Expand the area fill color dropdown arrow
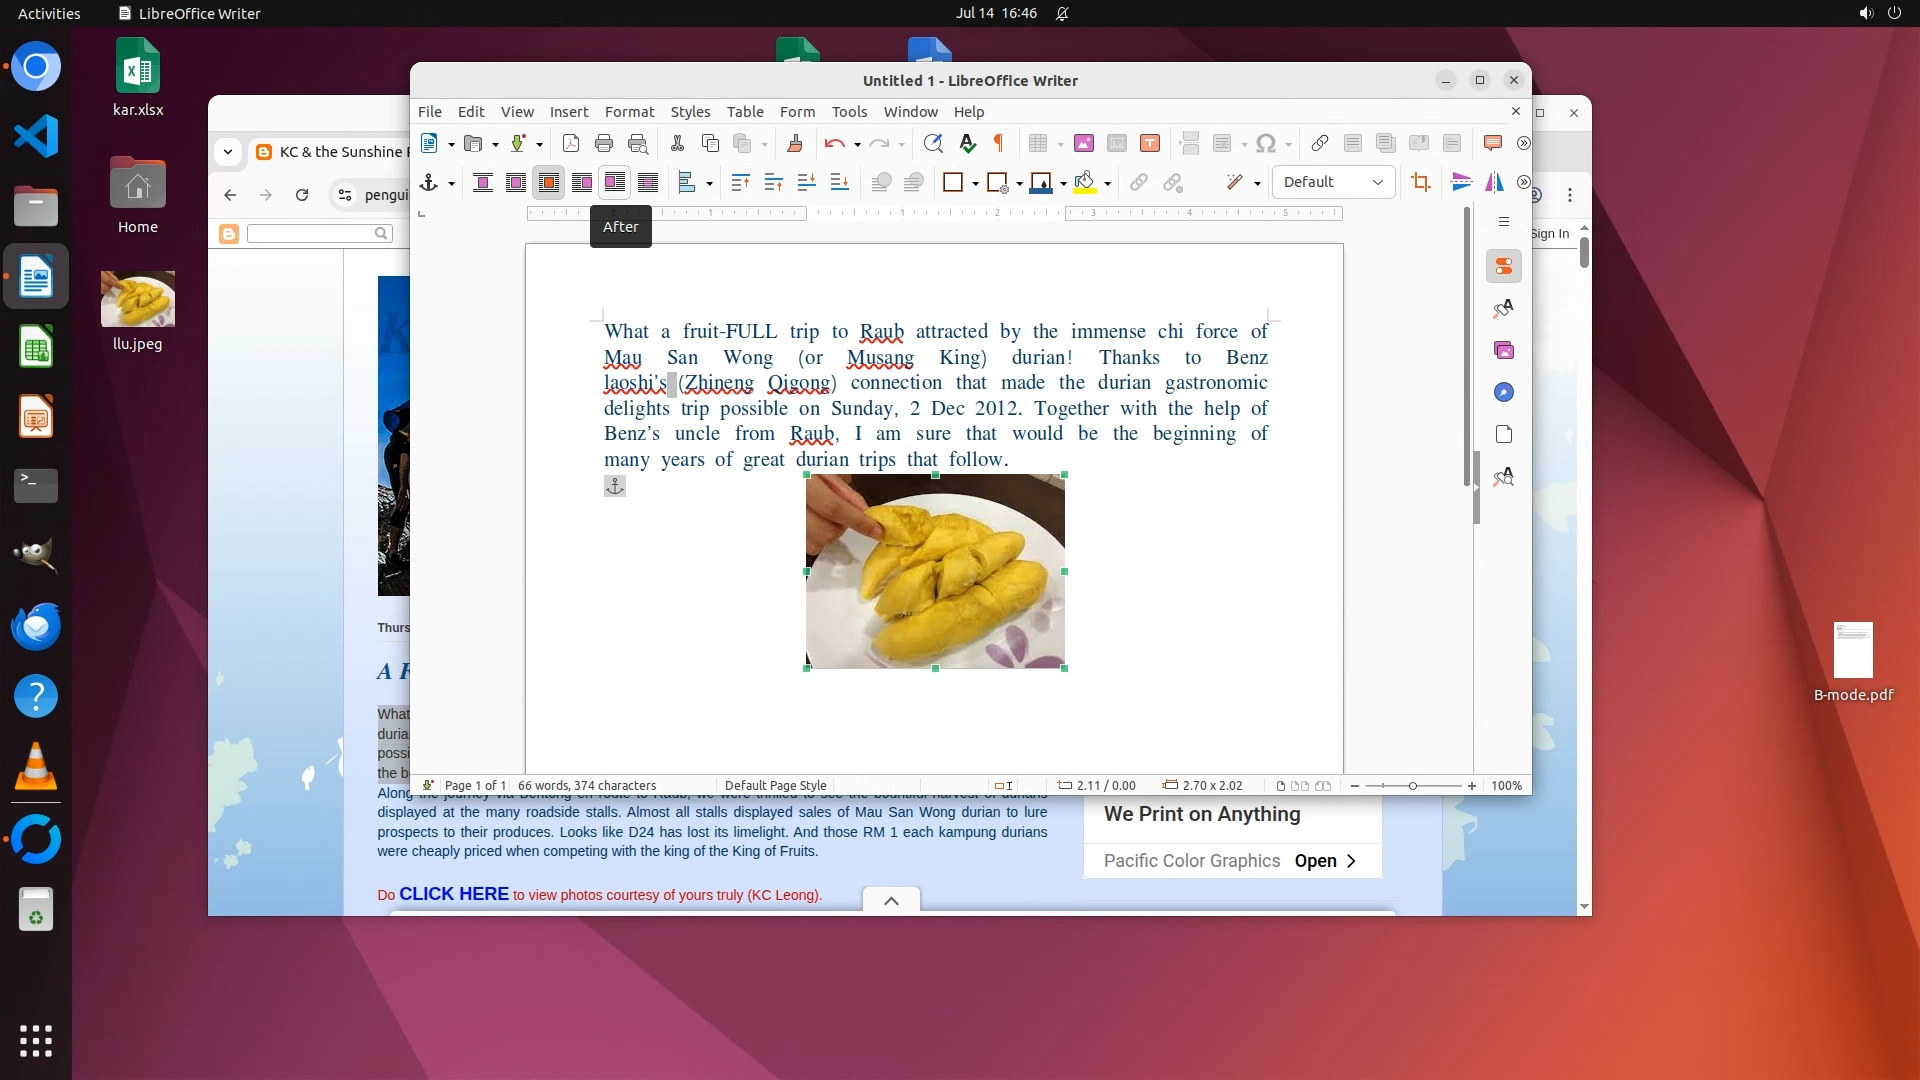Image resolution: width=1920 pixels, height=1080 pixels. 1107,184
